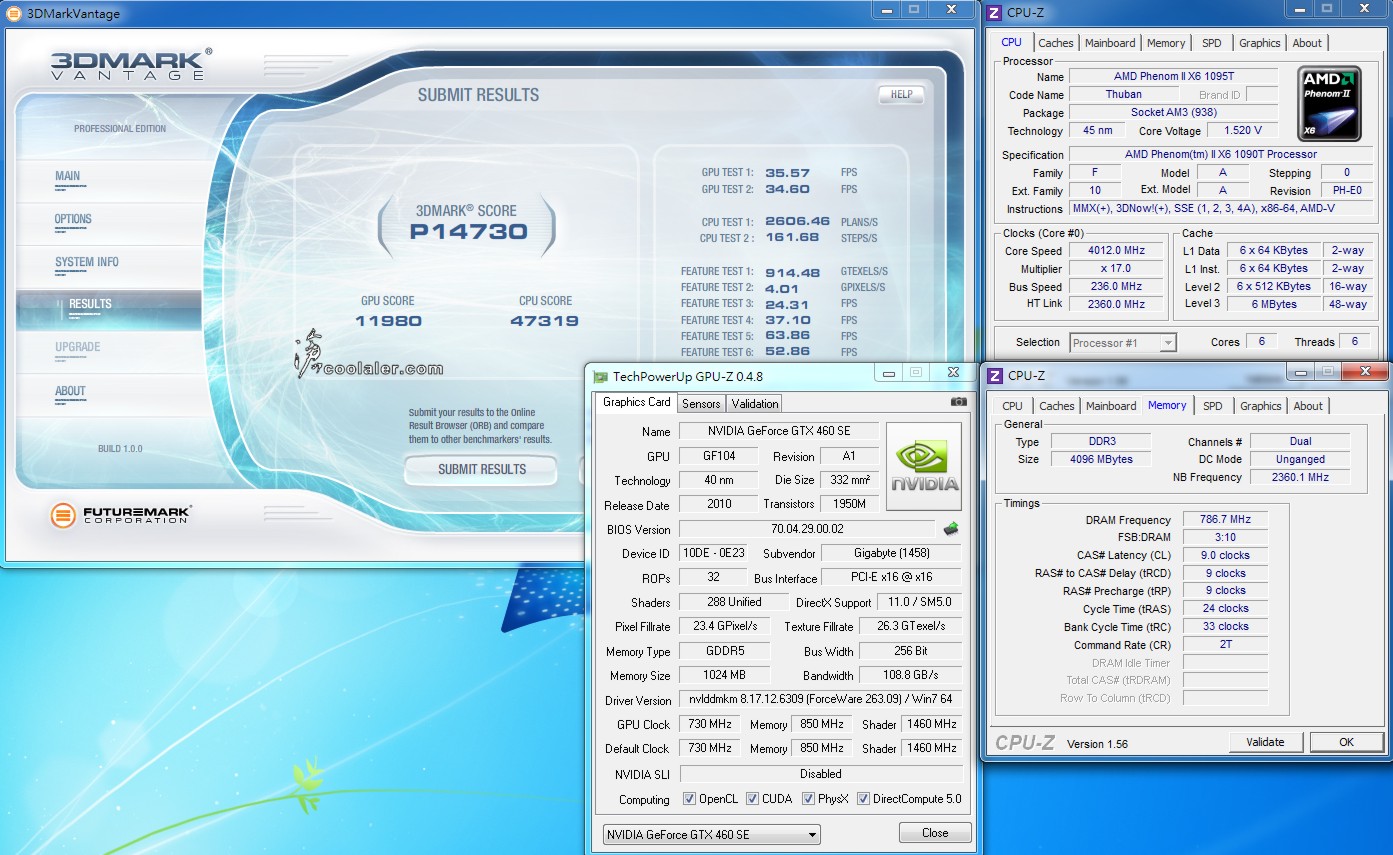
Task: Switch to the Sensors tab in GPU-Z
Action: pyautogui.click(x=701, y=403)
